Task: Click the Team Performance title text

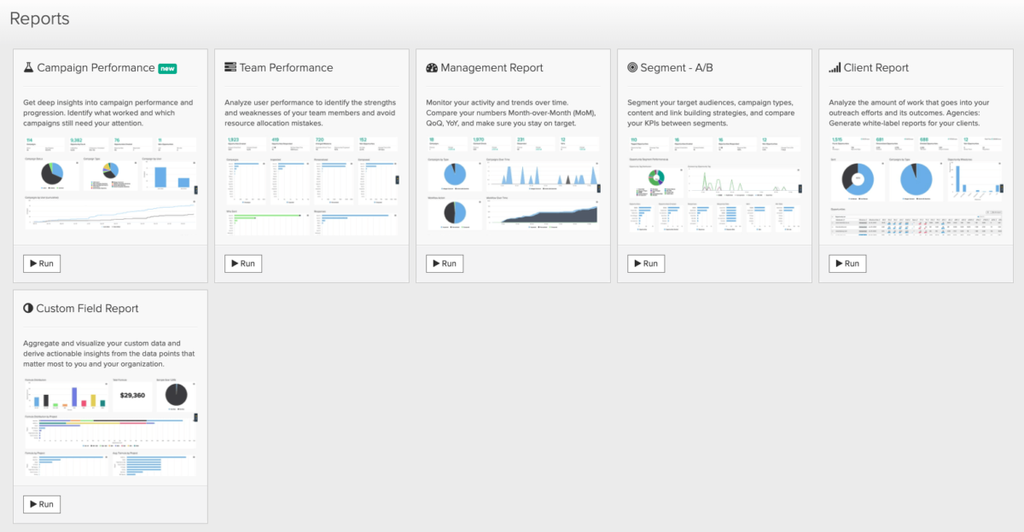Action: 286,68
